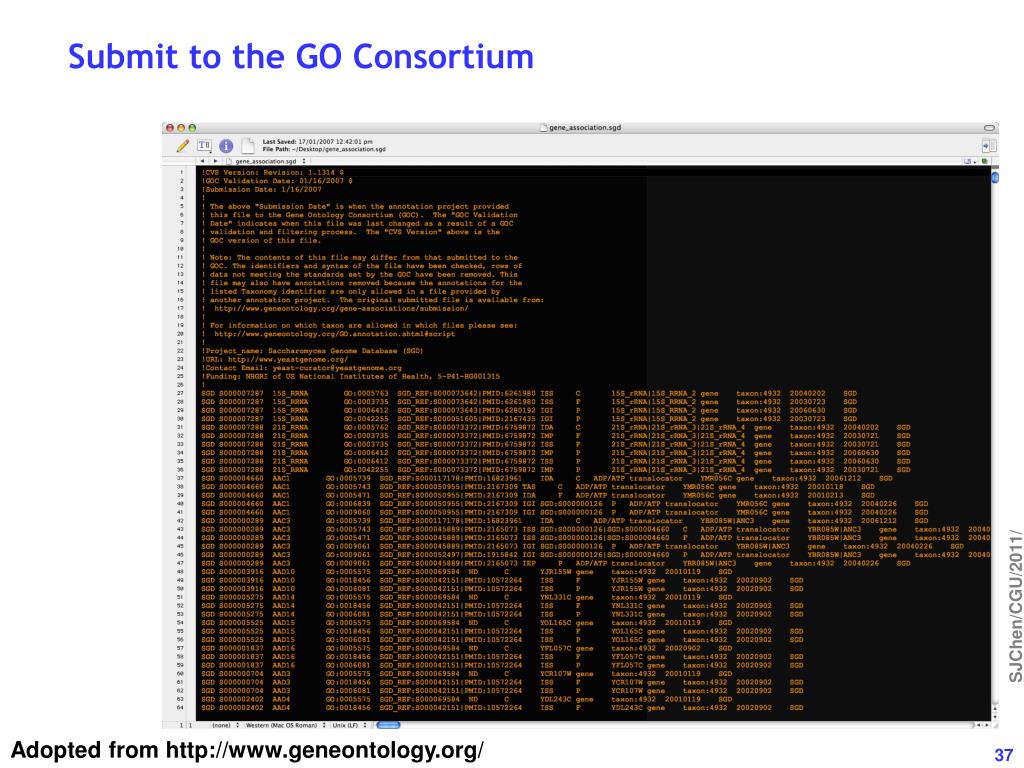Open the Text Options popup icon
Viewport: 1024px width, 768px height.
[204, 146]
